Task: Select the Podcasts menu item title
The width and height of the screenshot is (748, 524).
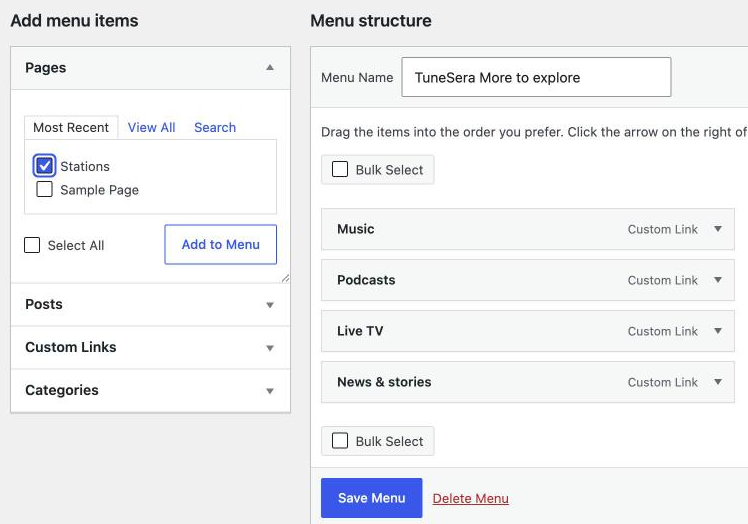Action: pyautogui.click(x=366, y=280)
